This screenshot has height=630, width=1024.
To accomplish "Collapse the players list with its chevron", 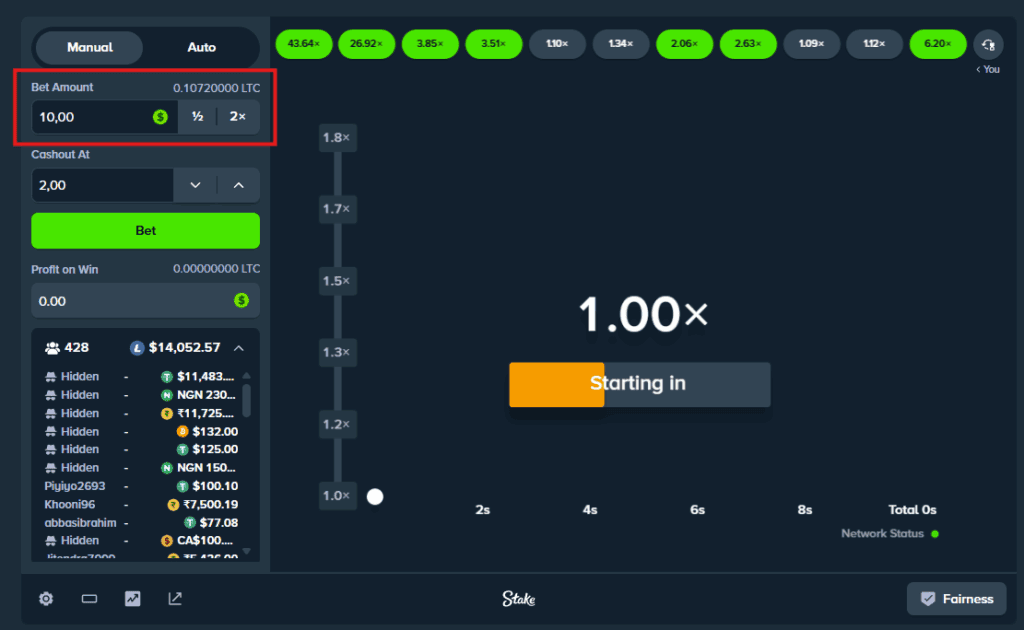I will tap(237, 347).
